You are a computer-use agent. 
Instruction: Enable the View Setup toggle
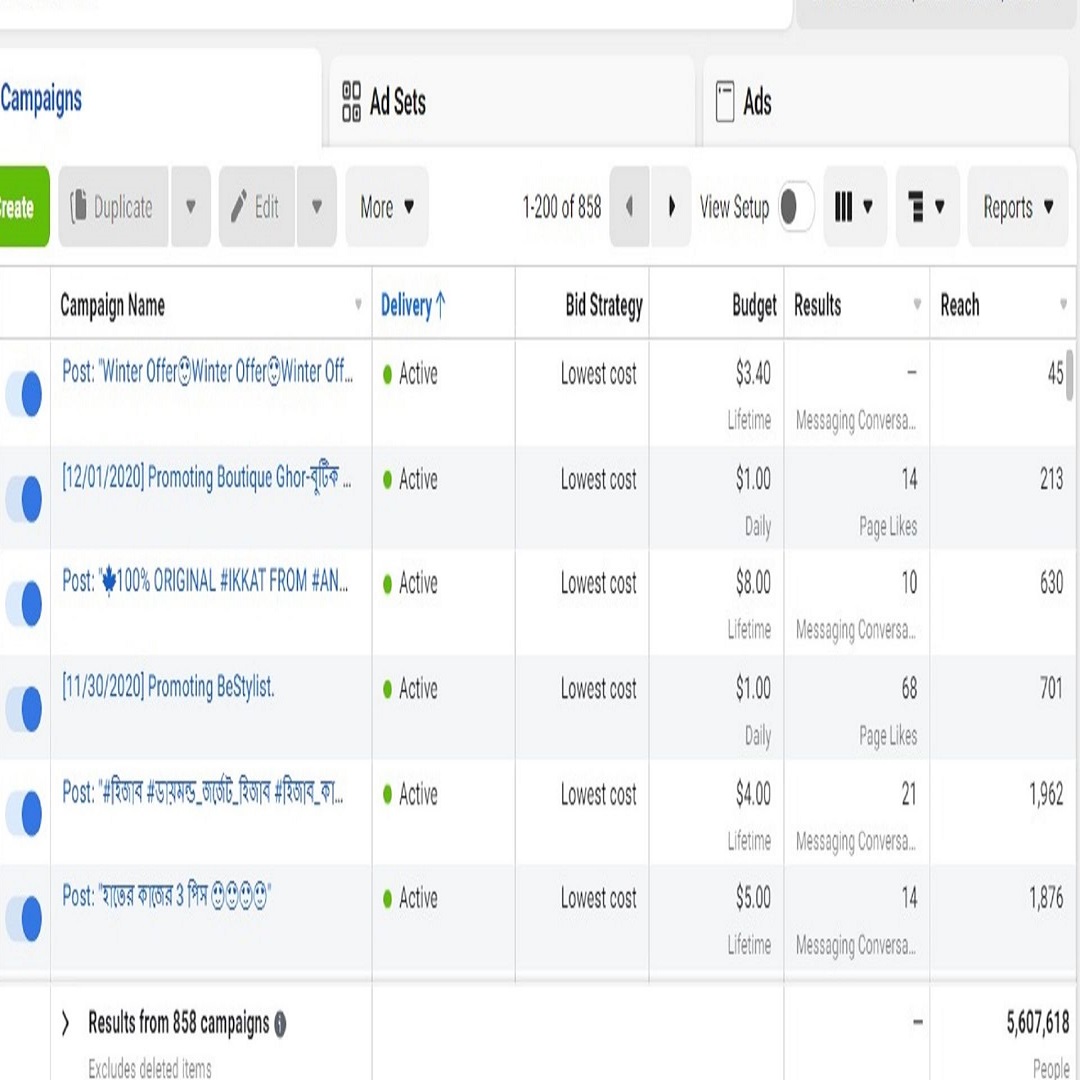796,206
